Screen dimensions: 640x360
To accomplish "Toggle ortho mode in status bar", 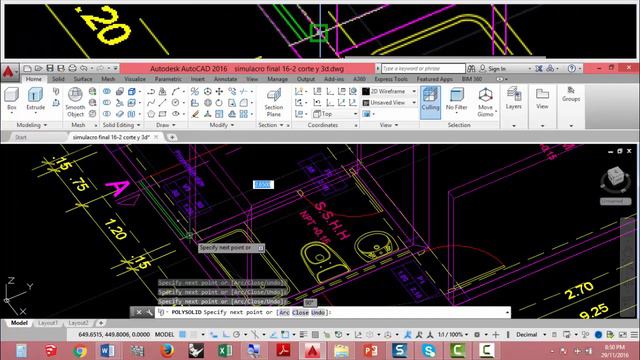I will coord(226,334).
